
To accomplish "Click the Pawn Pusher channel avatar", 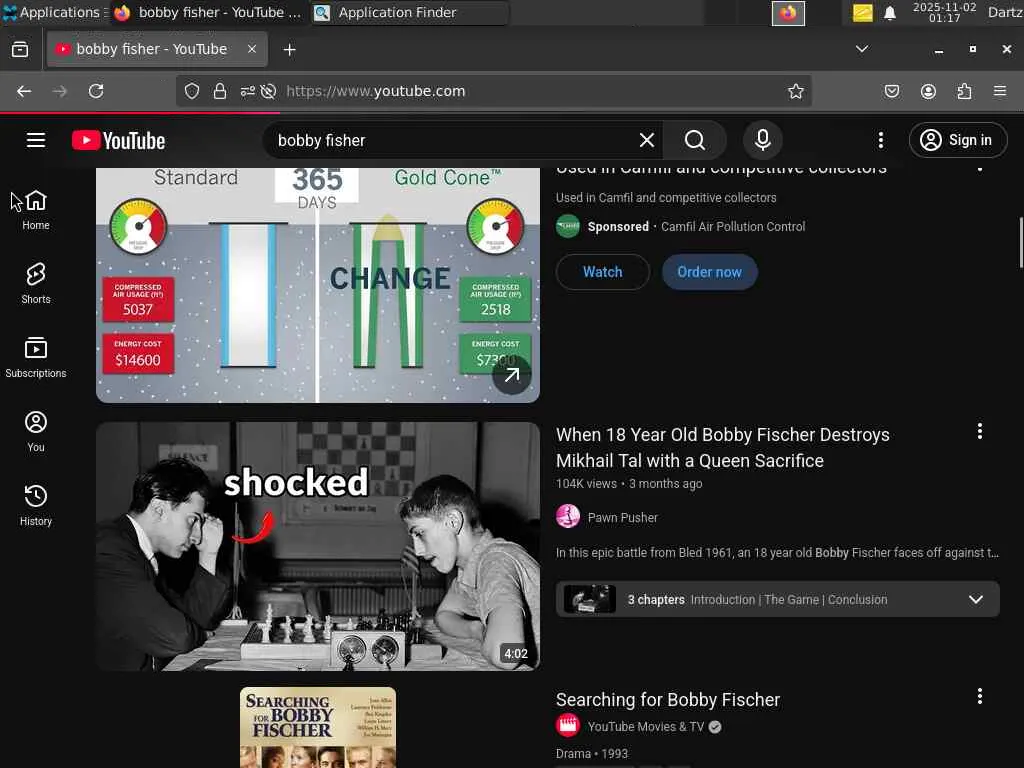I will point(568,517).
